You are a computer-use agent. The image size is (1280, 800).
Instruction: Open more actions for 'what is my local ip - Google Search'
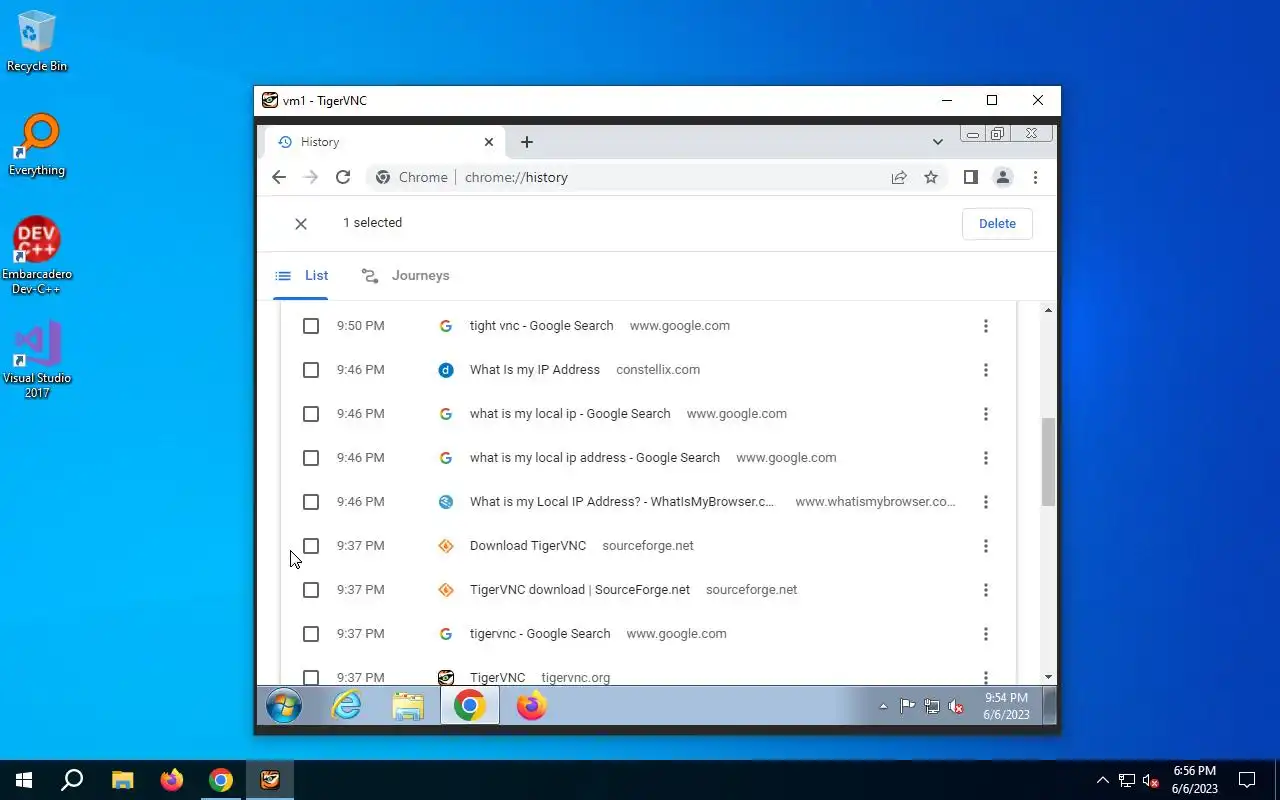986,414
